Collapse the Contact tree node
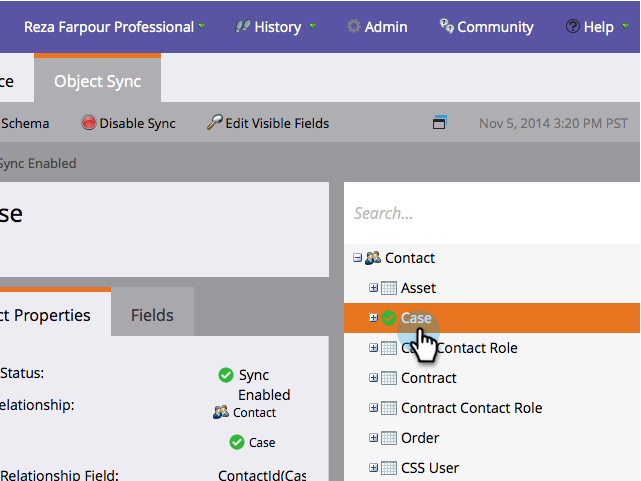Screen dimensions: 641x481 point(357,258)
